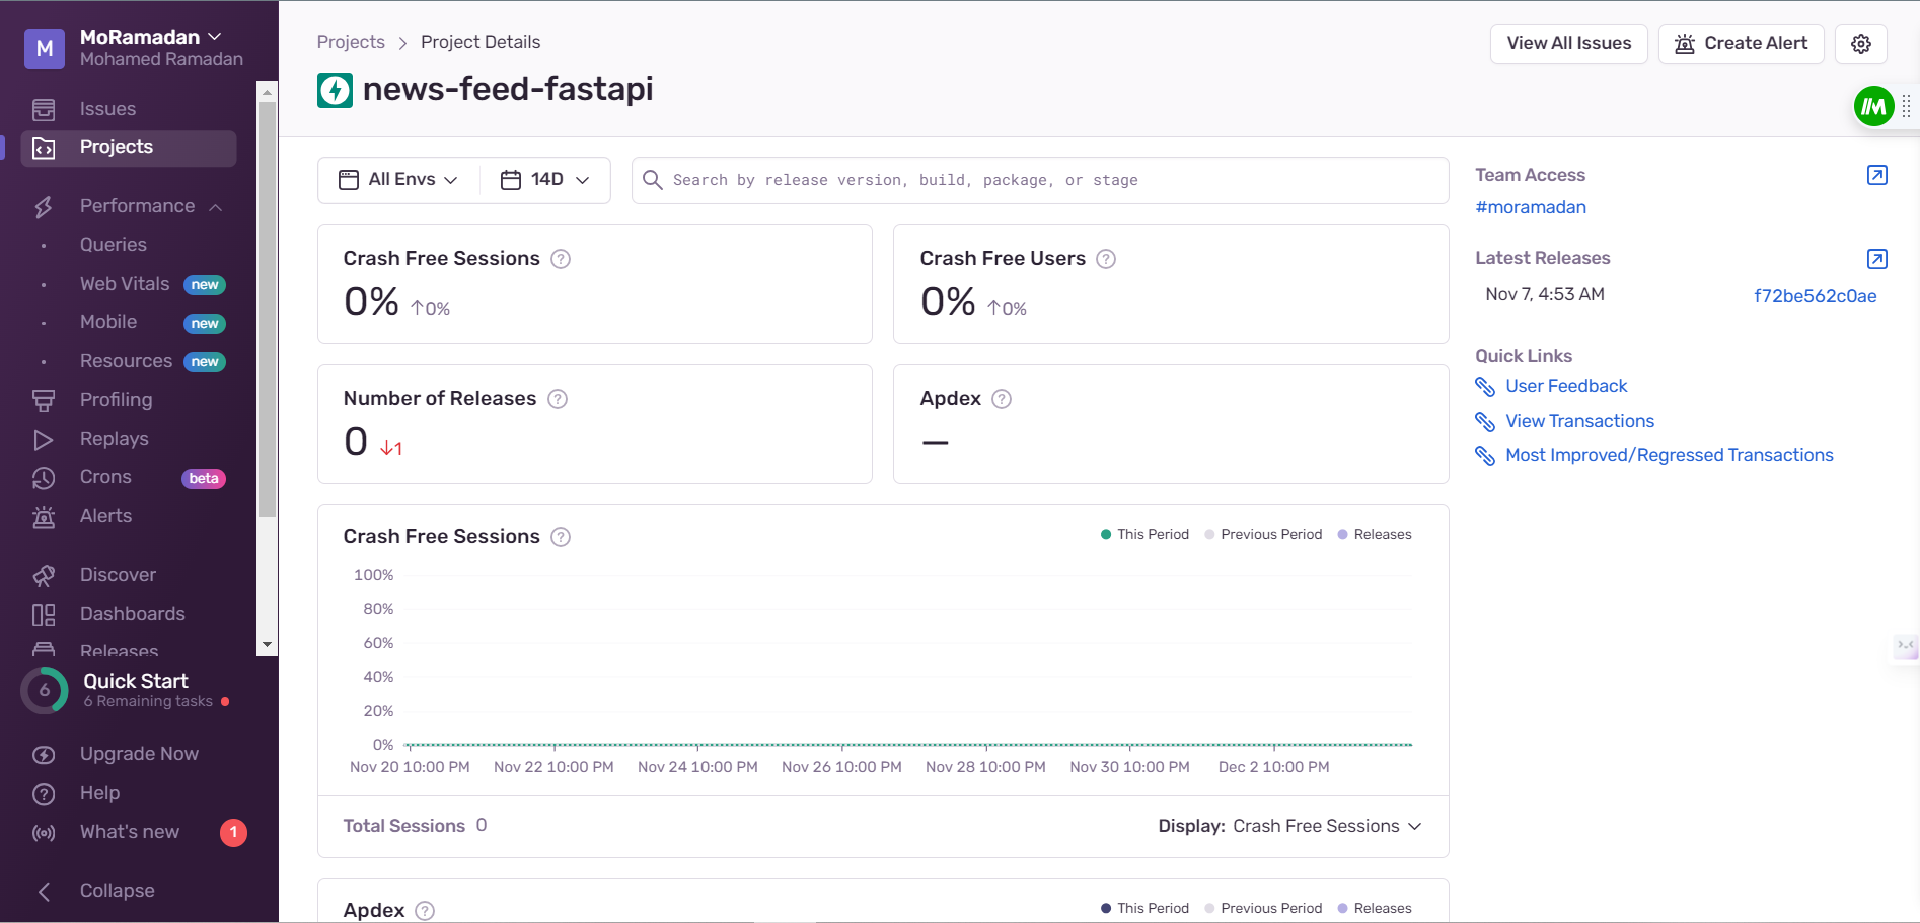Viewport: 1920px width, 923px height.
Task: Click help icon beside Crash Free Sessions chart title
Action: click(561, 537)
